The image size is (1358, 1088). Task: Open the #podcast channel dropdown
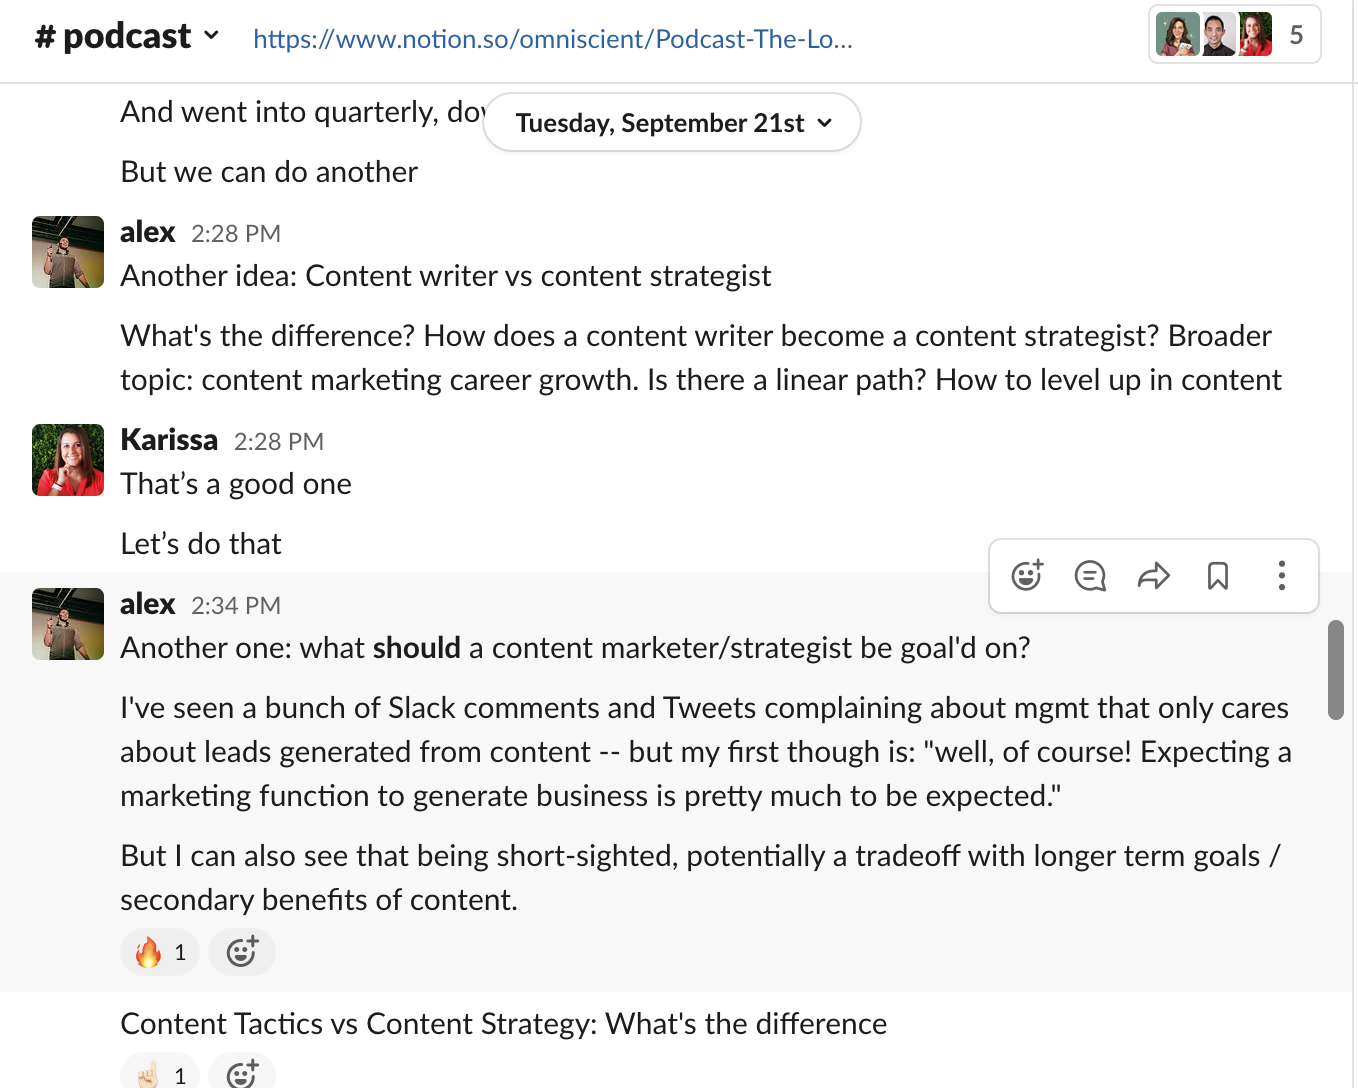pyautogui.click(x=127, y=37)
